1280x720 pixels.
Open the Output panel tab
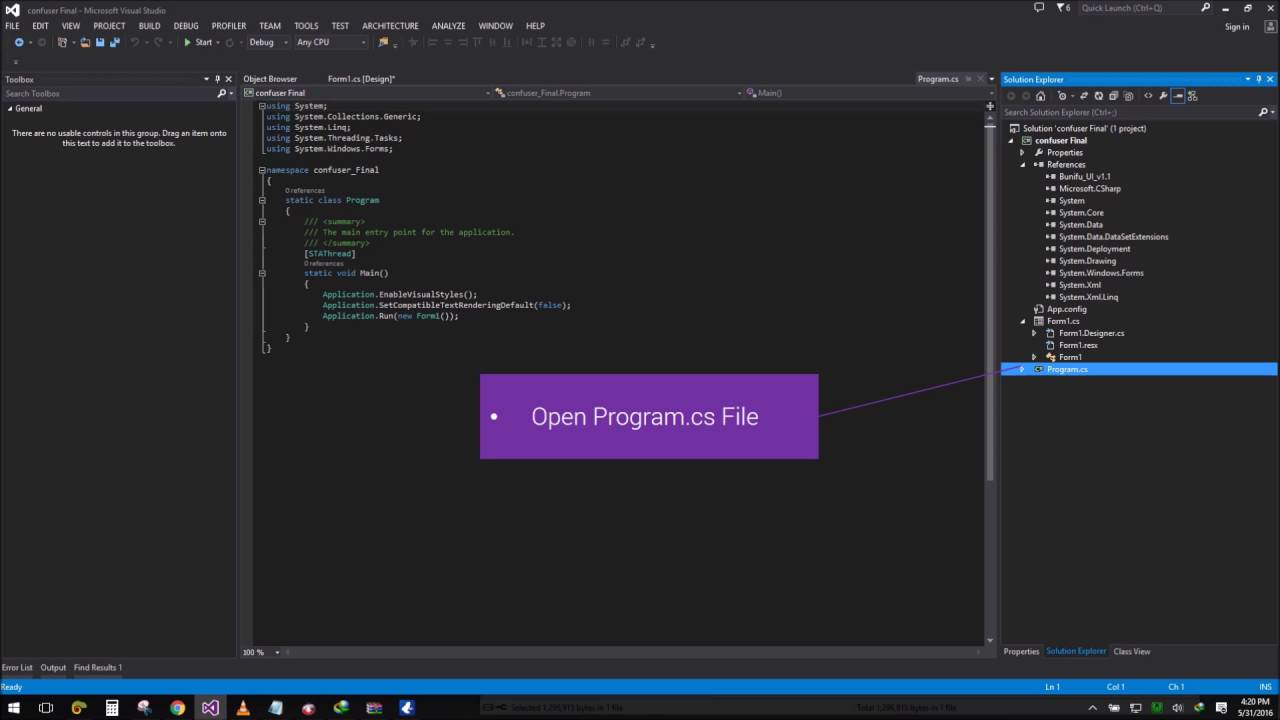(53, 667)
